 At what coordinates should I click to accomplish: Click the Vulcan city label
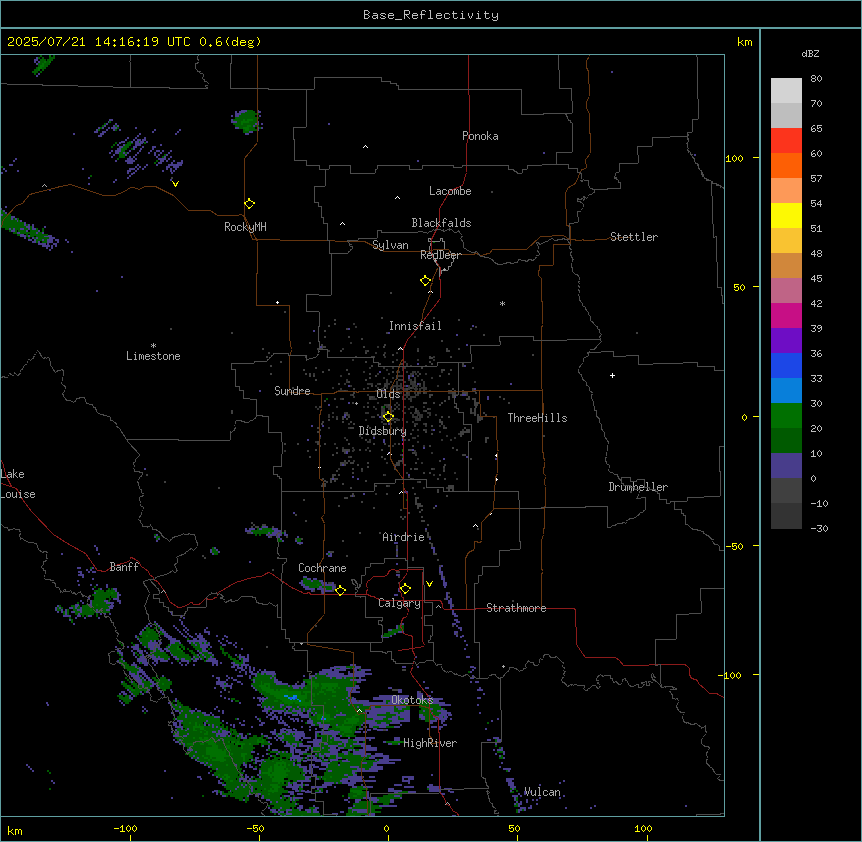(542, 792)
